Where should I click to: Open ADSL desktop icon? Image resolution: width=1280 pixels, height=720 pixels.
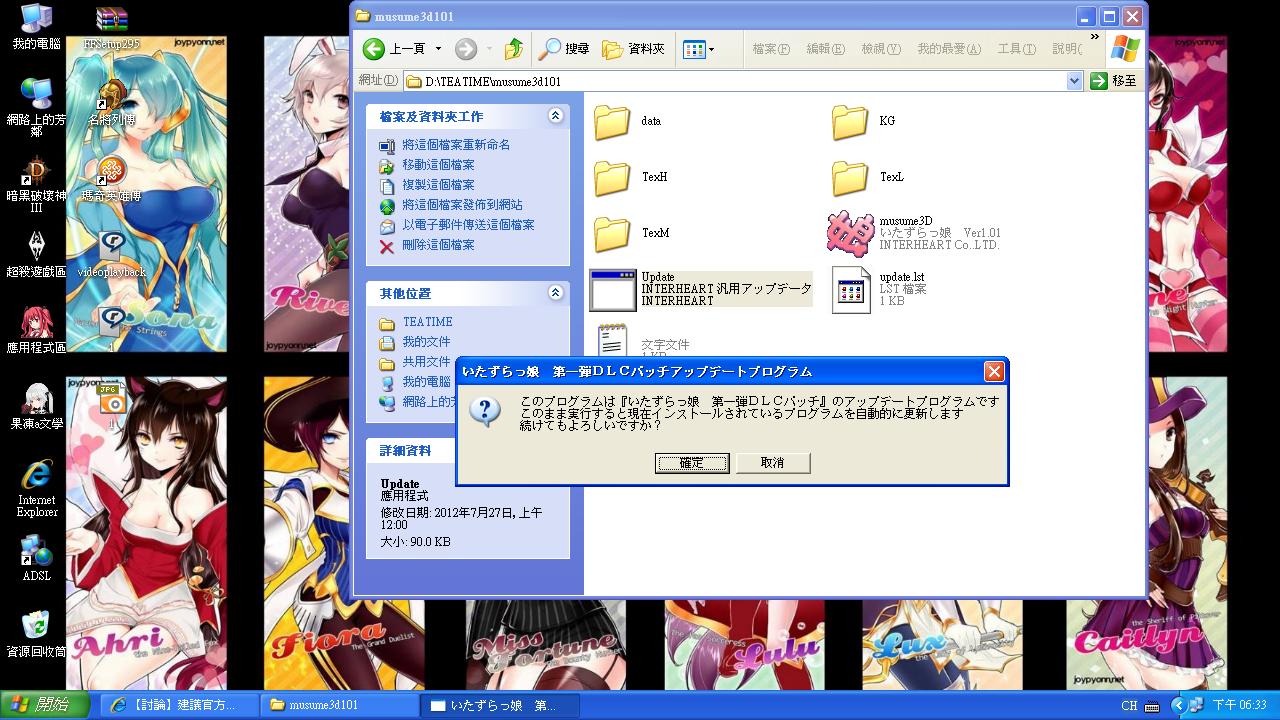pyautogui.click(x=36, y=558)
